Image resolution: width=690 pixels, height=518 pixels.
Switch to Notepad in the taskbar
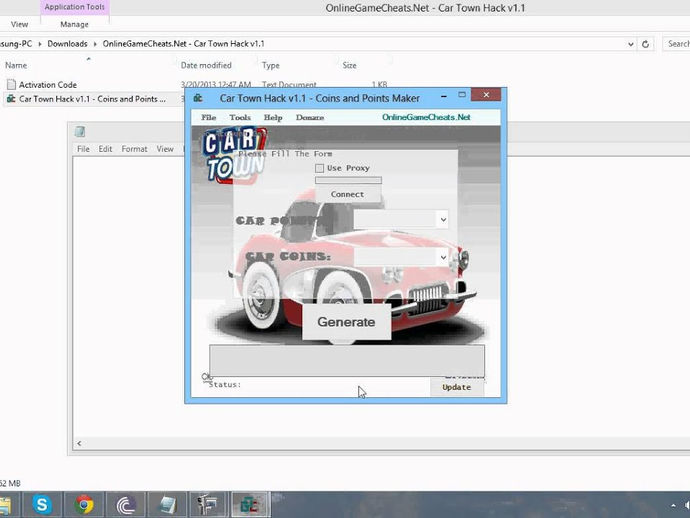tap(167, 504)
